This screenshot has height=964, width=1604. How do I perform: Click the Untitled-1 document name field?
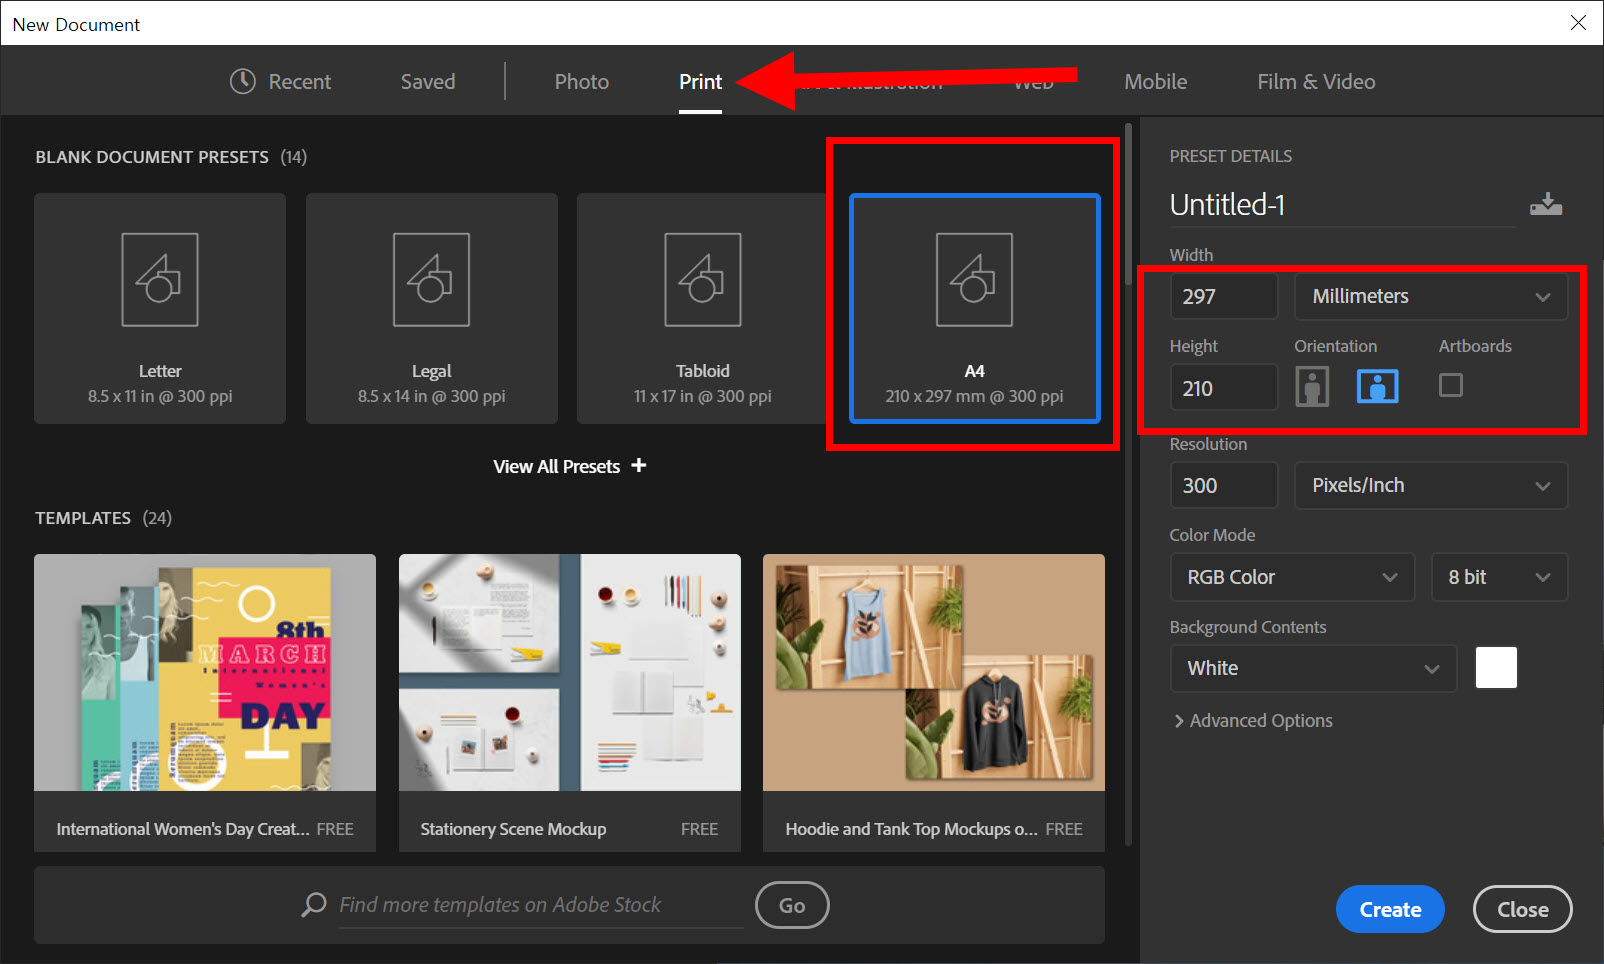1342,205
